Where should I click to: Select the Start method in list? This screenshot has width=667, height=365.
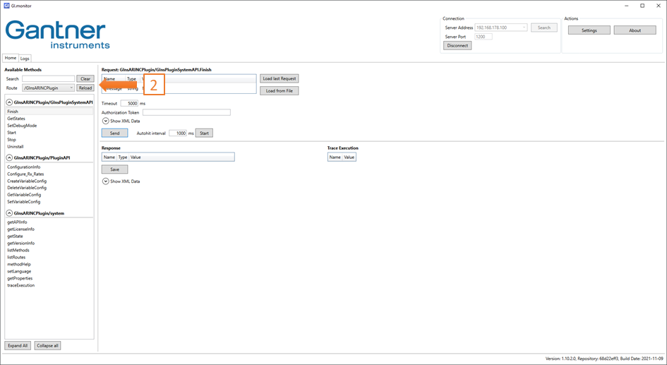pos(11,133)
